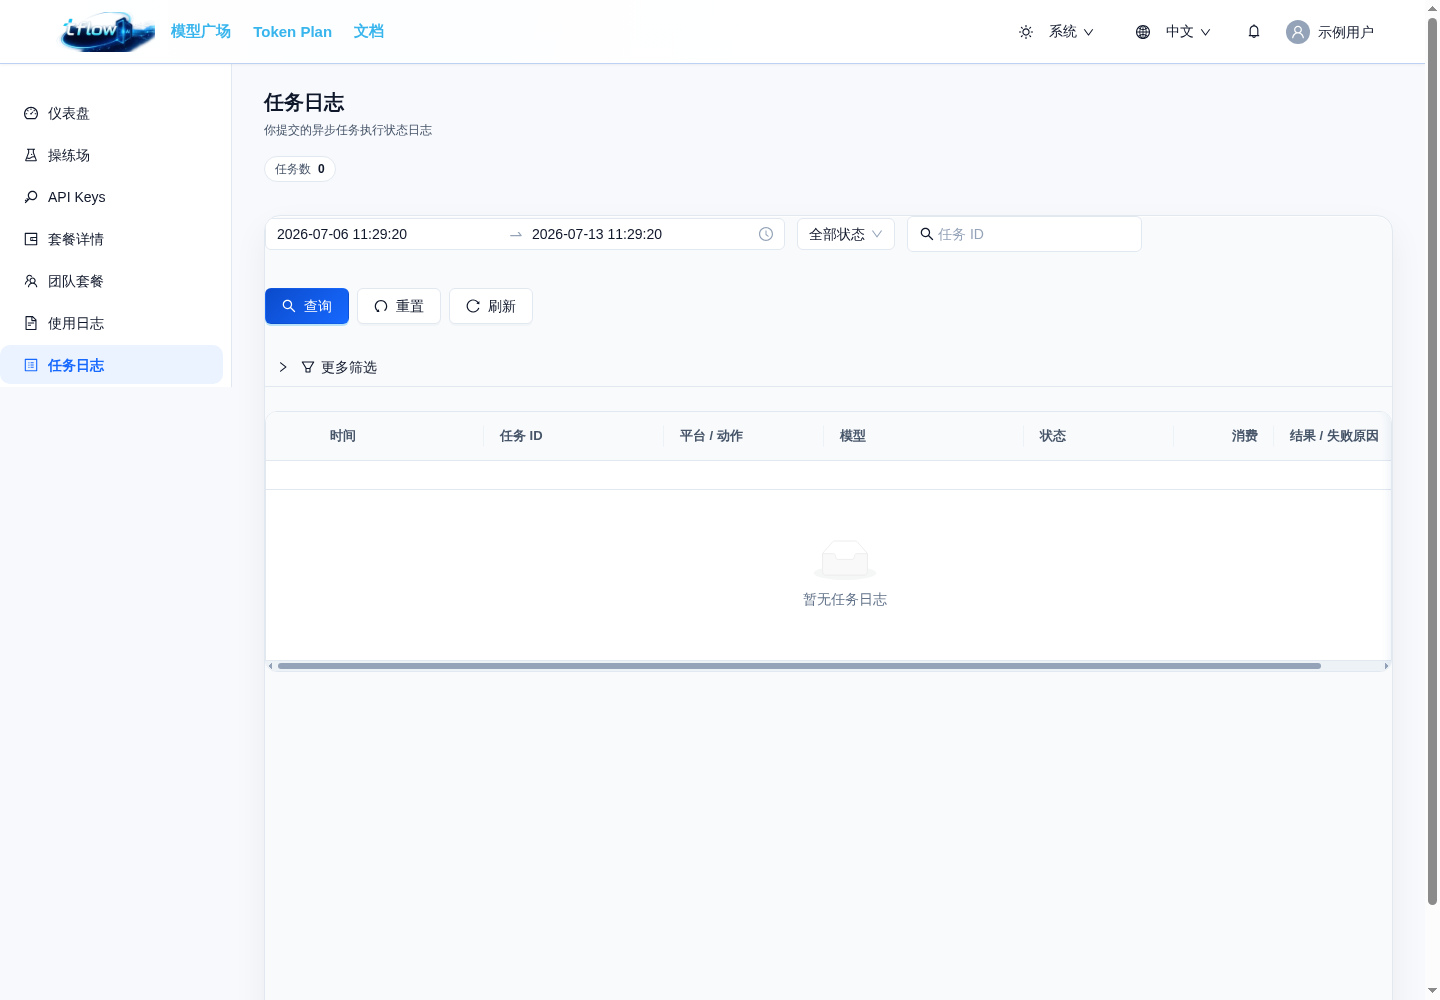Viewport: 1440px width, 1000px height.
Task: Click the 任务数 0 badge
Action: [300, 169]
